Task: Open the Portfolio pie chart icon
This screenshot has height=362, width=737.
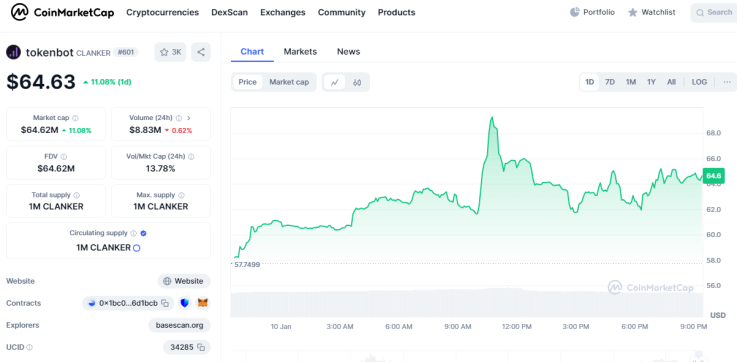Action: (x=574, y=12)
